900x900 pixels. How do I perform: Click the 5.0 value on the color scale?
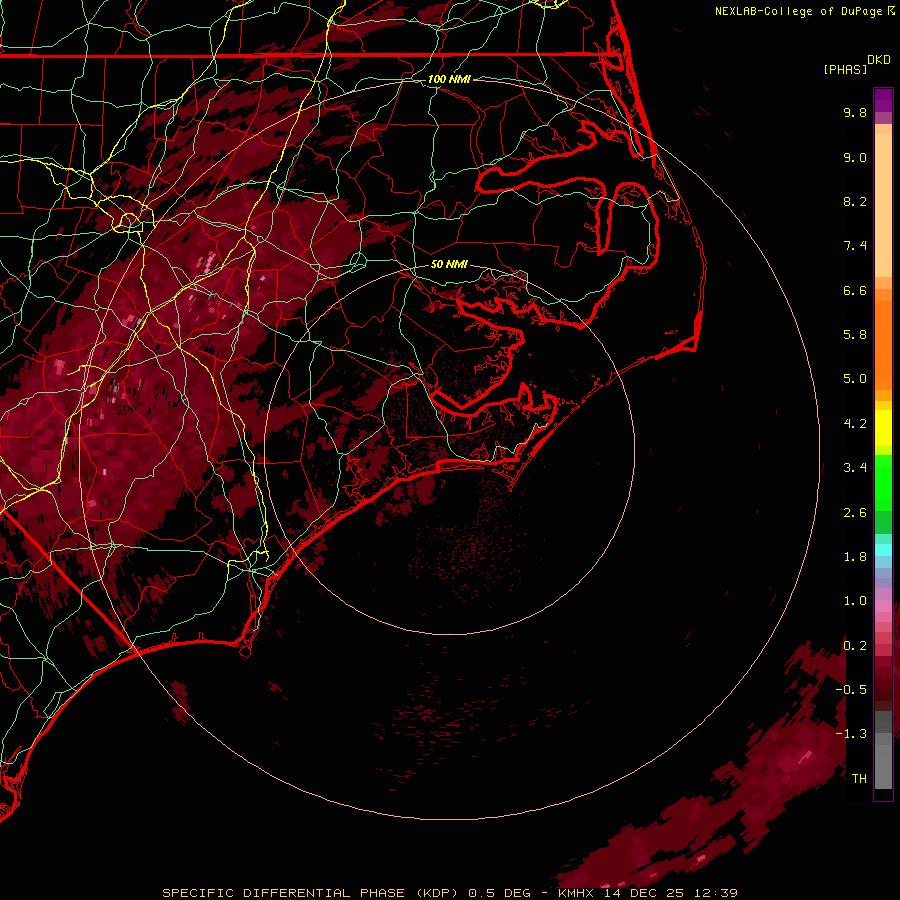point(855,379)
